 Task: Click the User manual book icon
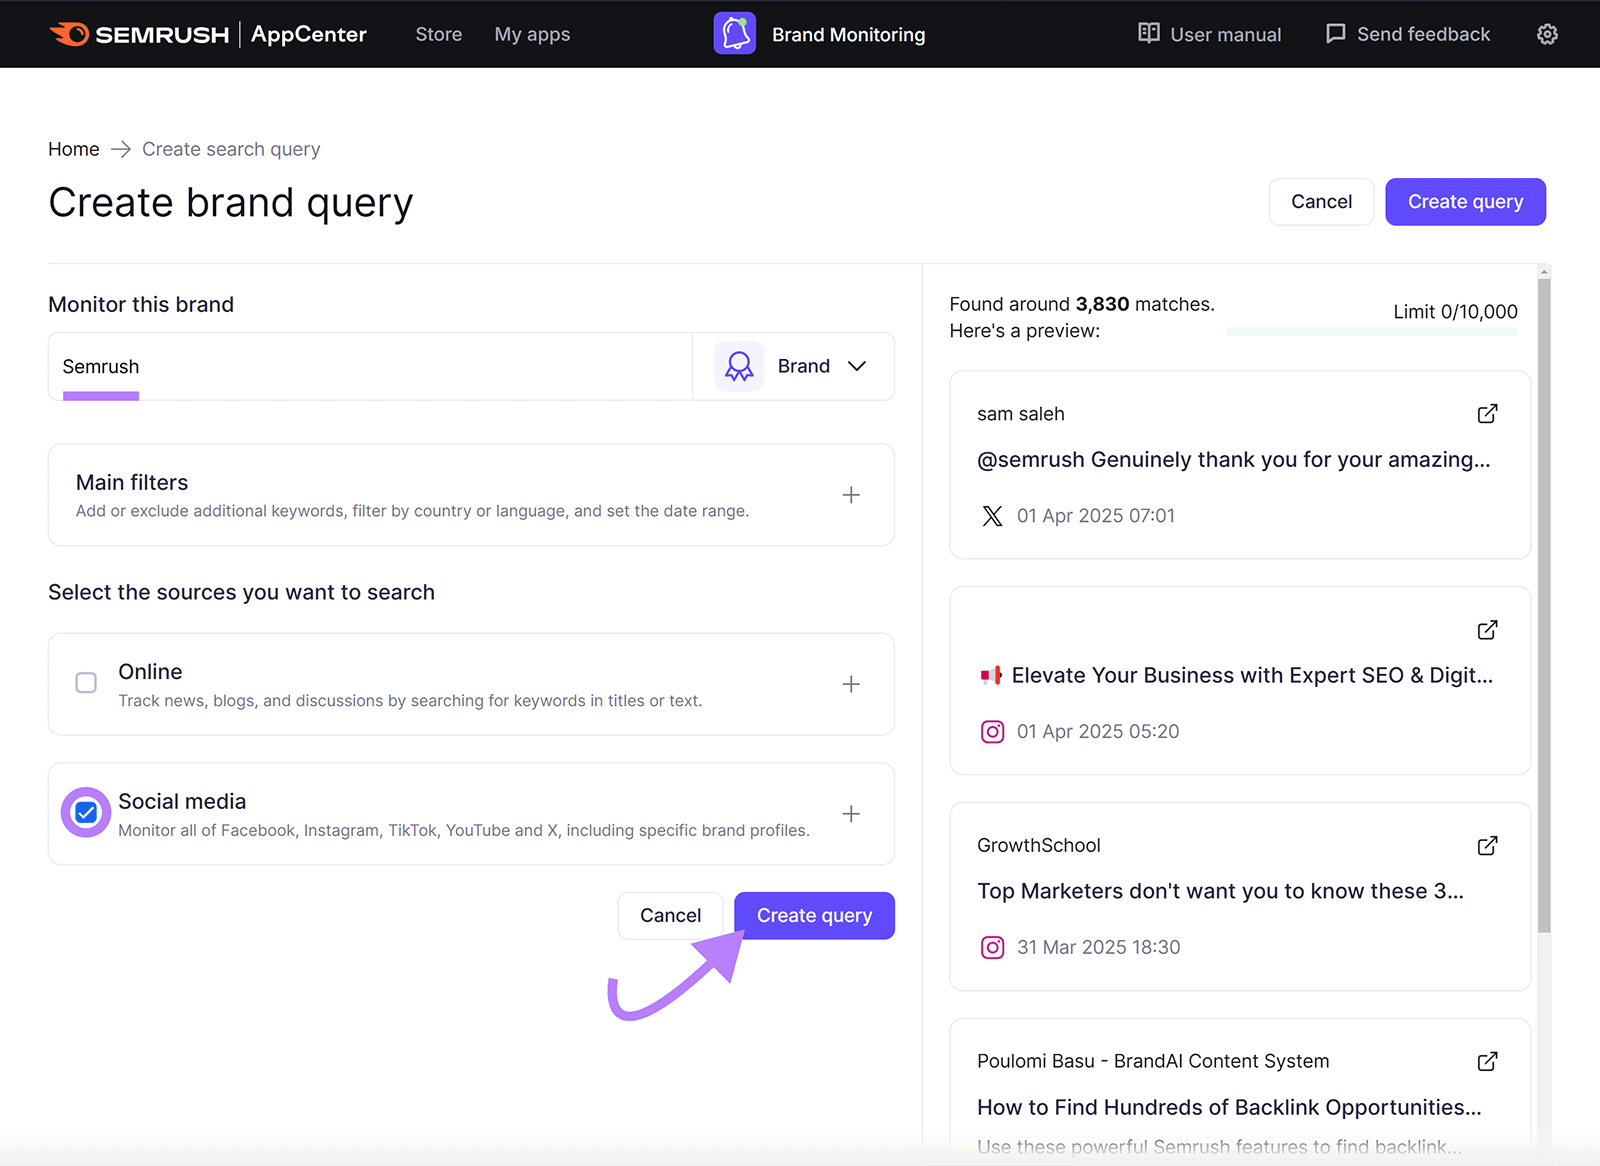[1149, 33]
